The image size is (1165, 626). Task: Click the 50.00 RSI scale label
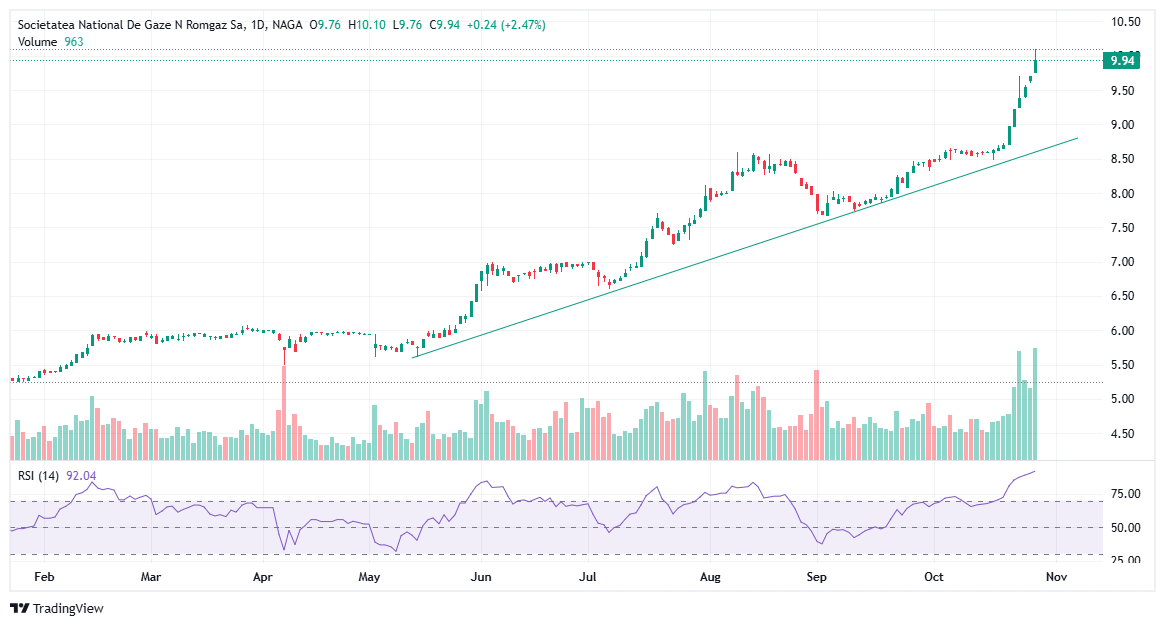pos(1127,528)
